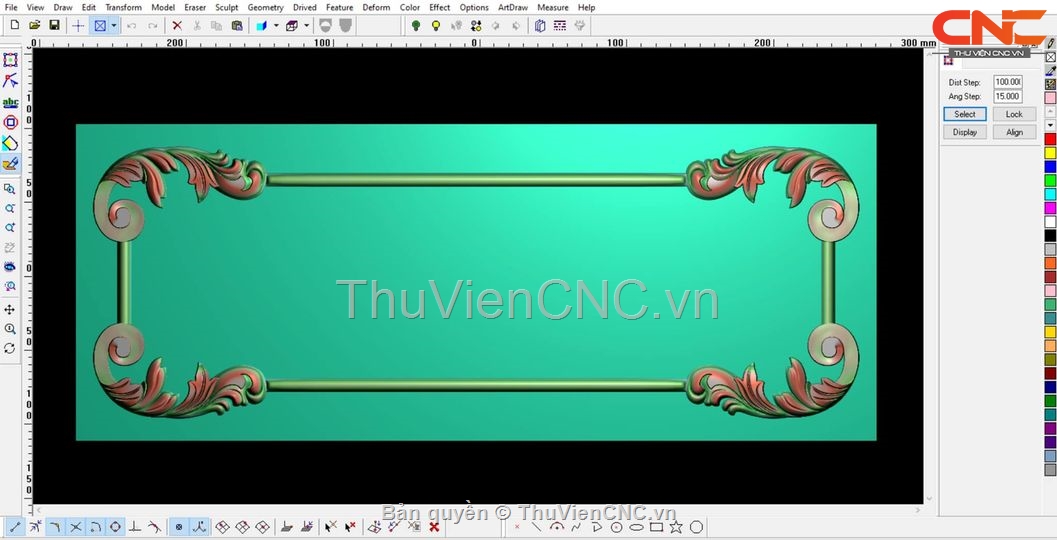Click the red X delete icon in top toolbar
The width and height of the screenshot is (1057, 540).
[177, 26]
